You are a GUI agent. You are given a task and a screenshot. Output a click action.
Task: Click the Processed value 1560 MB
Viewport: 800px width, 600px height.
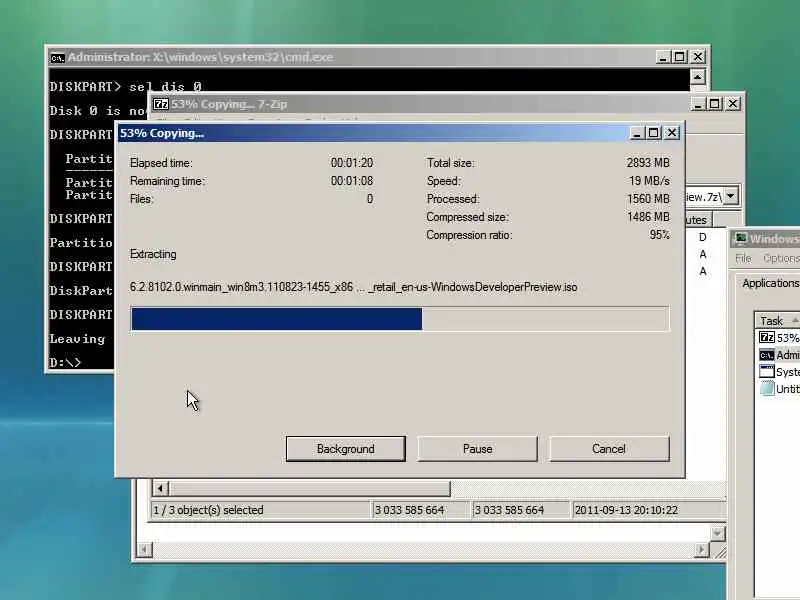click(648, 198)
